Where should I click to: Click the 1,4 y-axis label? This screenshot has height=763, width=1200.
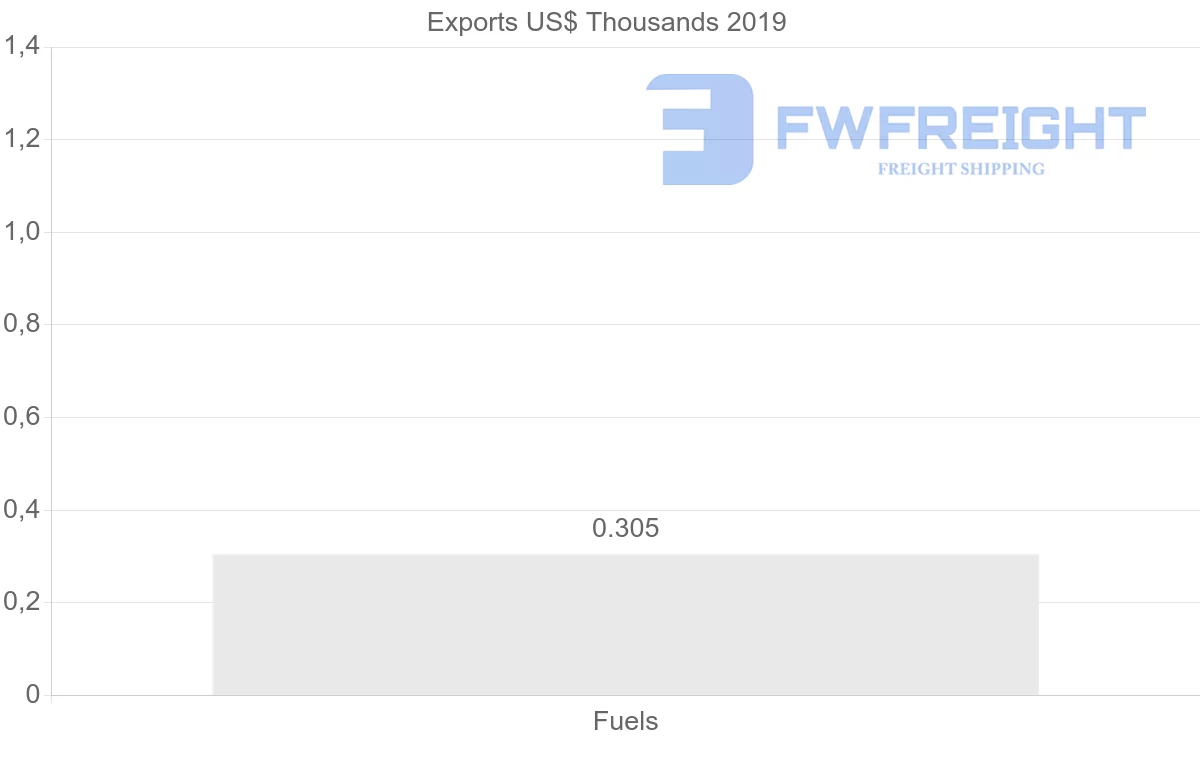[x=21, y=47]
